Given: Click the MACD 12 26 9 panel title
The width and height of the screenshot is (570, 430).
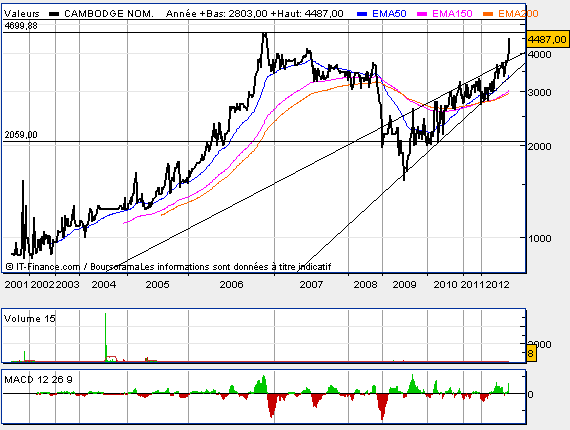Looking at the screenshot, I should [38, 380].
